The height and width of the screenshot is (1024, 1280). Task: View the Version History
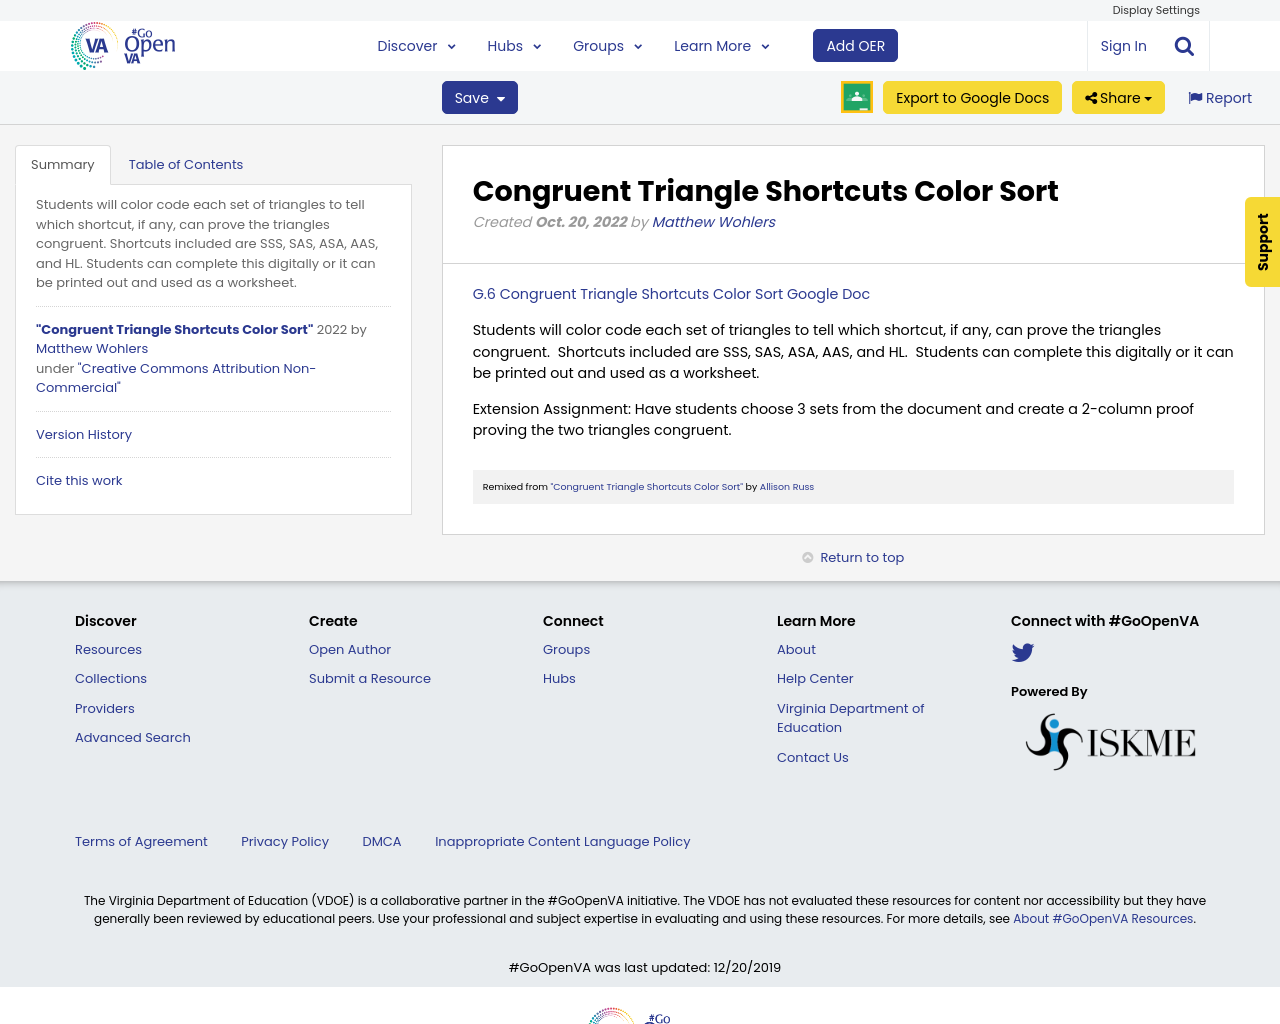83,434
